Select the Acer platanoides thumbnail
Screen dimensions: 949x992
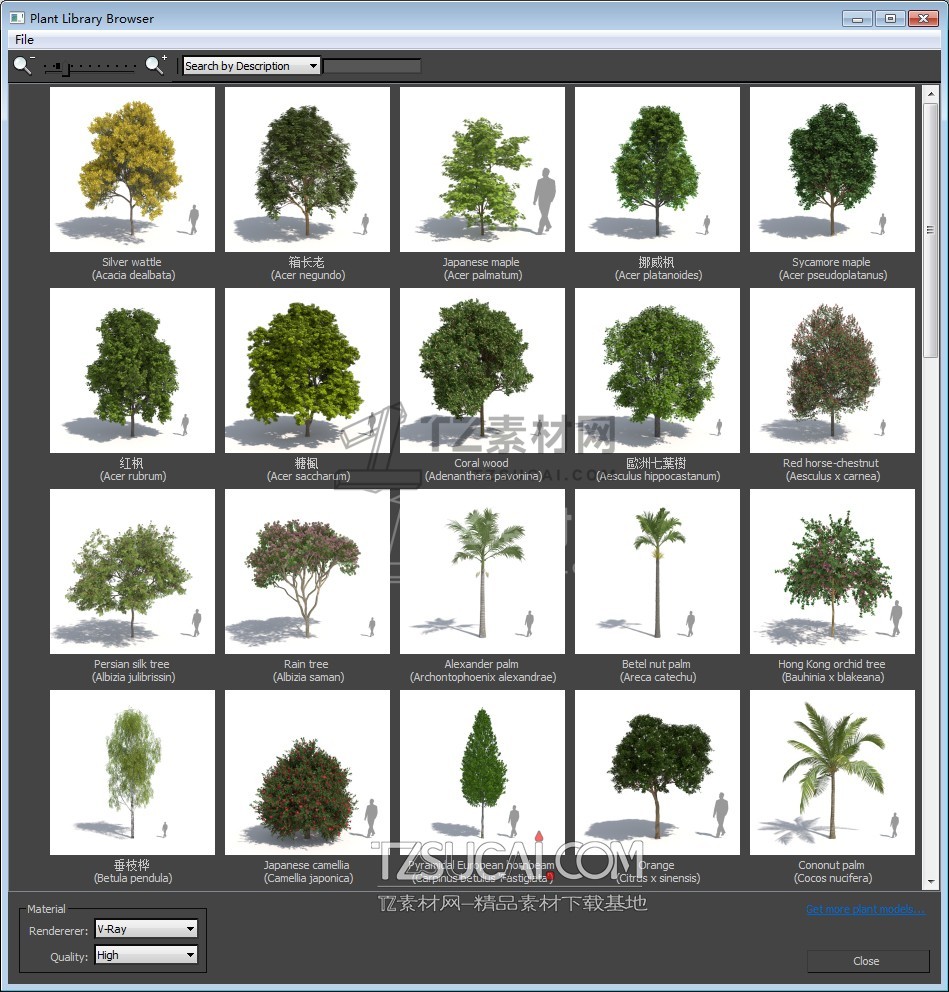657,170
